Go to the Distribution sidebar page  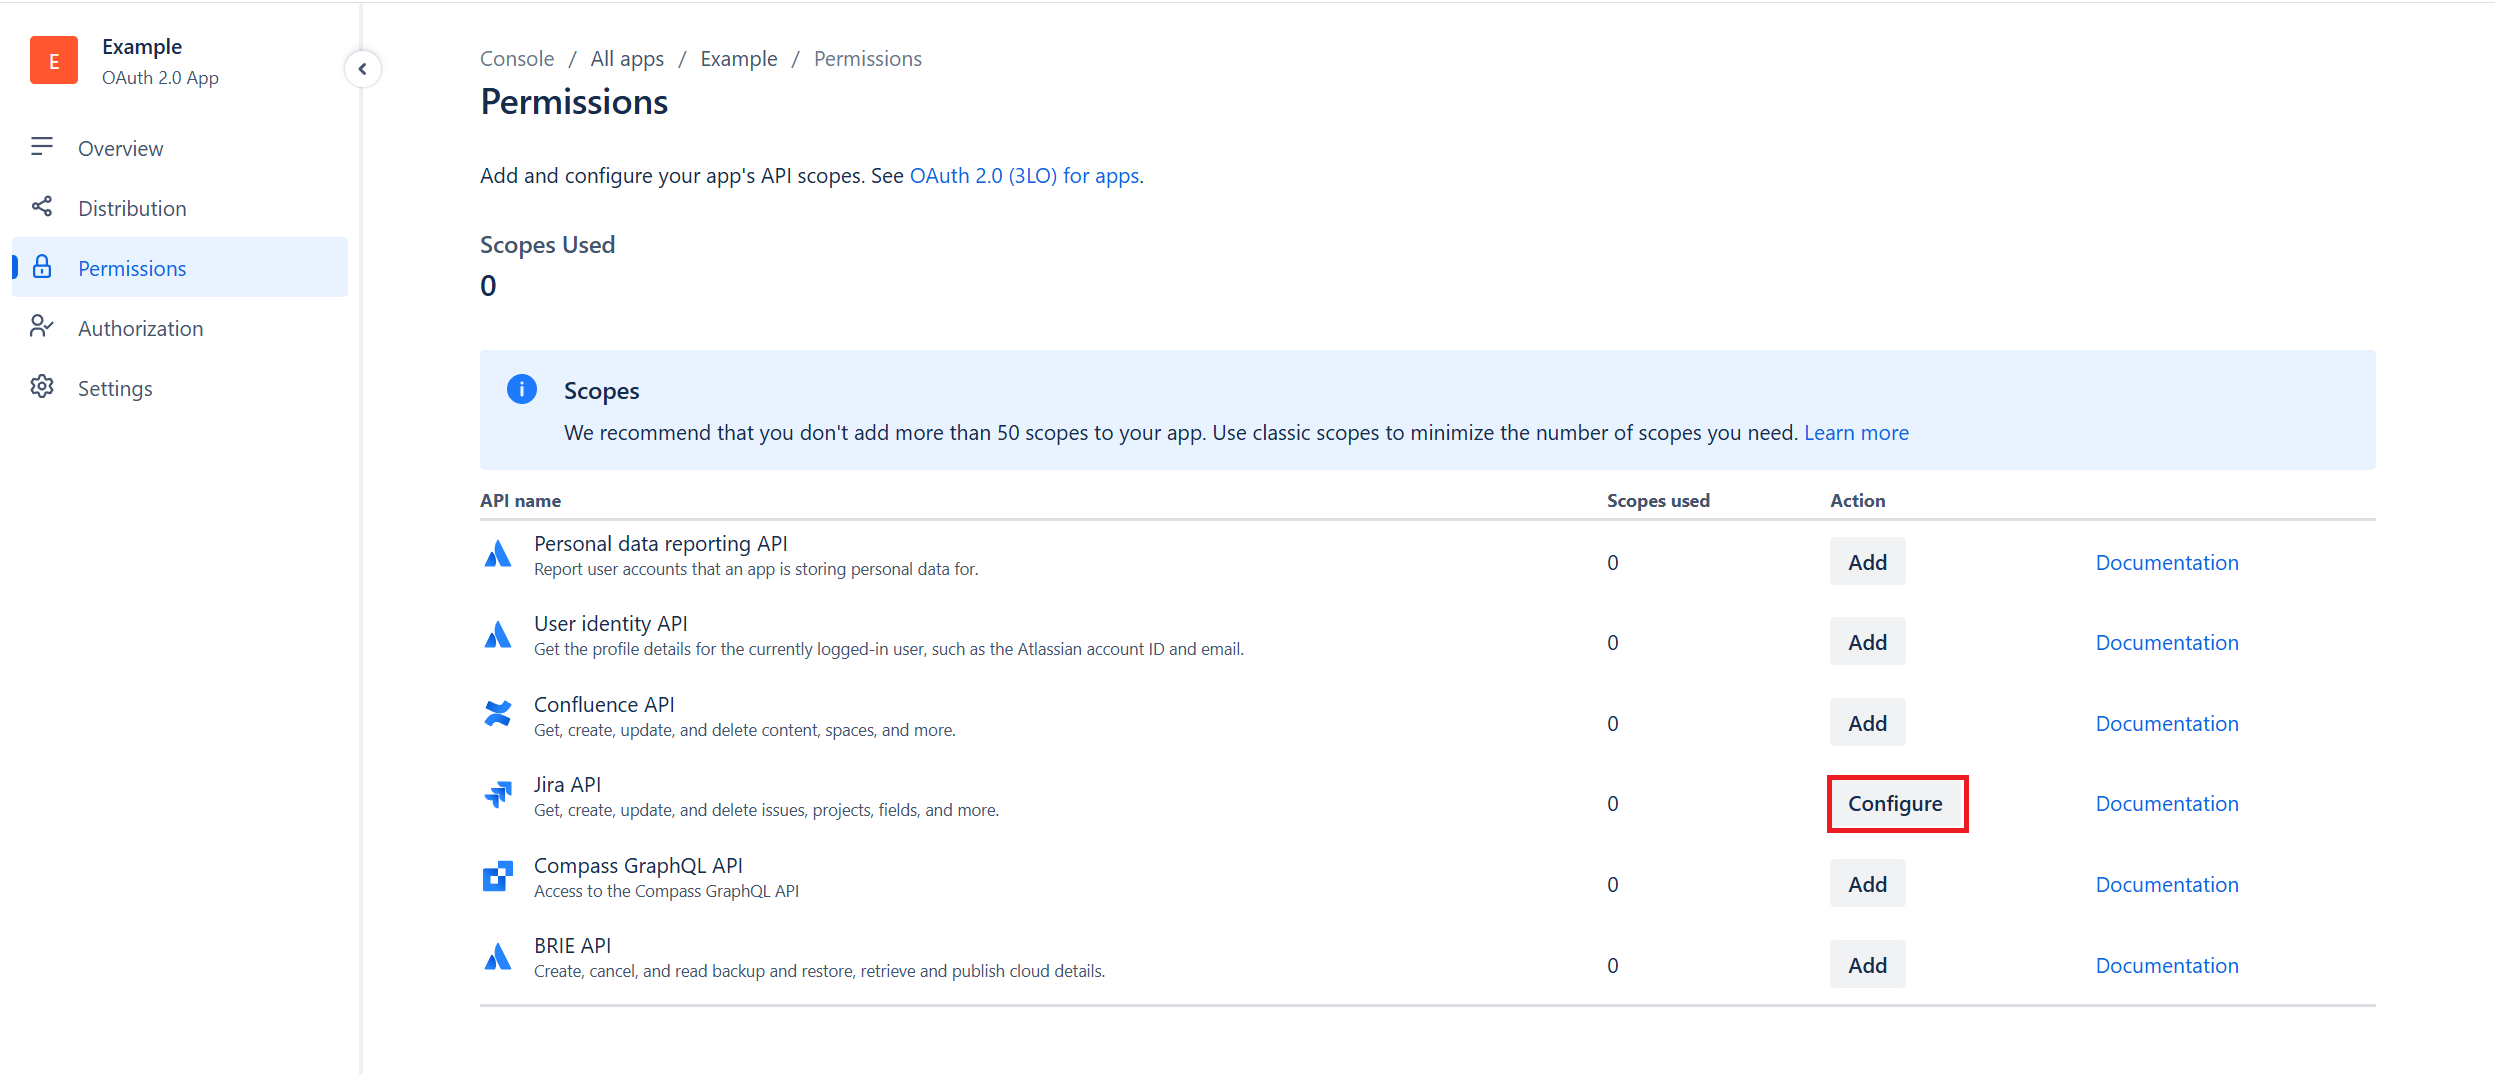[132, 208]
